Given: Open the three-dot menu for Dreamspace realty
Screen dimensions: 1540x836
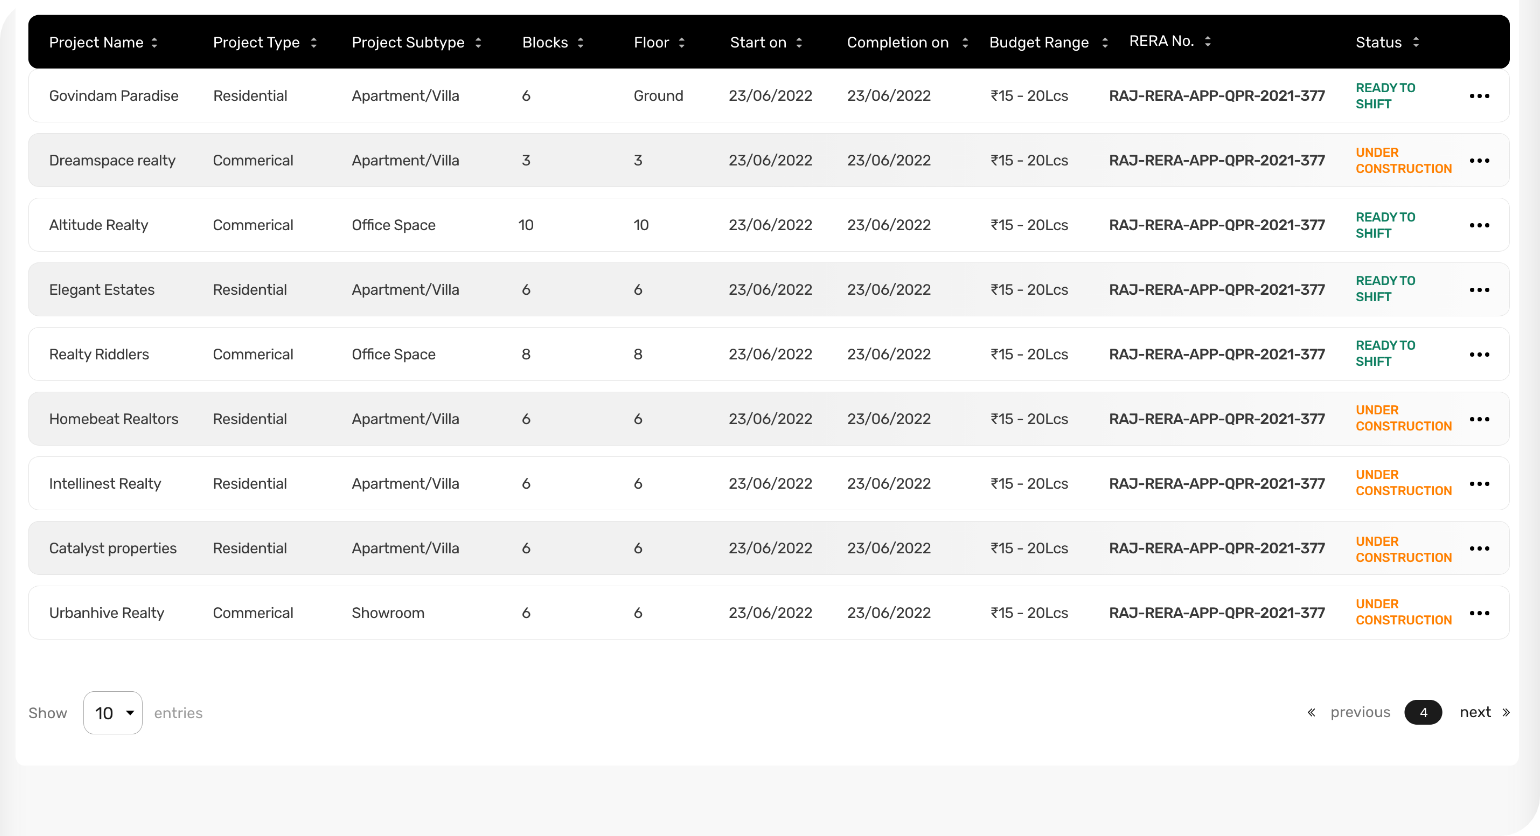Looking at the screenshot, I should pyautogui.click(x=1479, y=161).
